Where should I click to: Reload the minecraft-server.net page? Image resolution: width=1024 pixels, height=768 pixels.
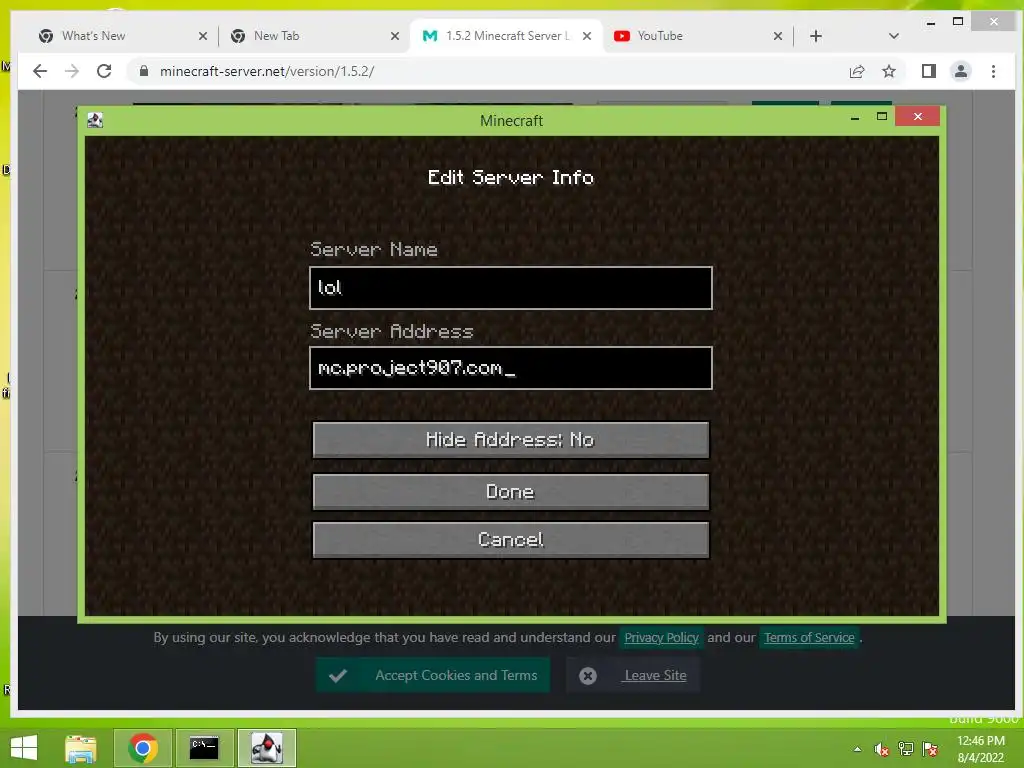coord(104,71)
